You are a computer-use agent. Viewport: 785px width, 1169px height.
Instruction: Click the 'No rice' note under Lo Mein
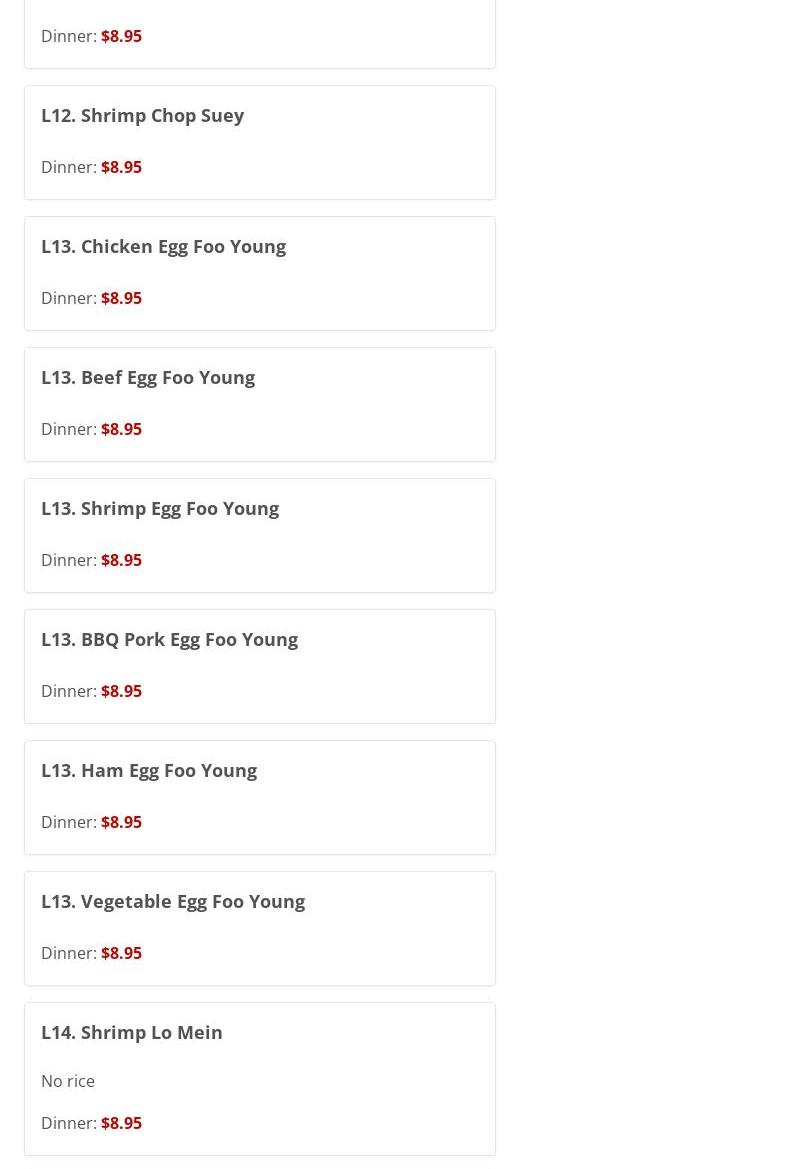[68, 1081]
